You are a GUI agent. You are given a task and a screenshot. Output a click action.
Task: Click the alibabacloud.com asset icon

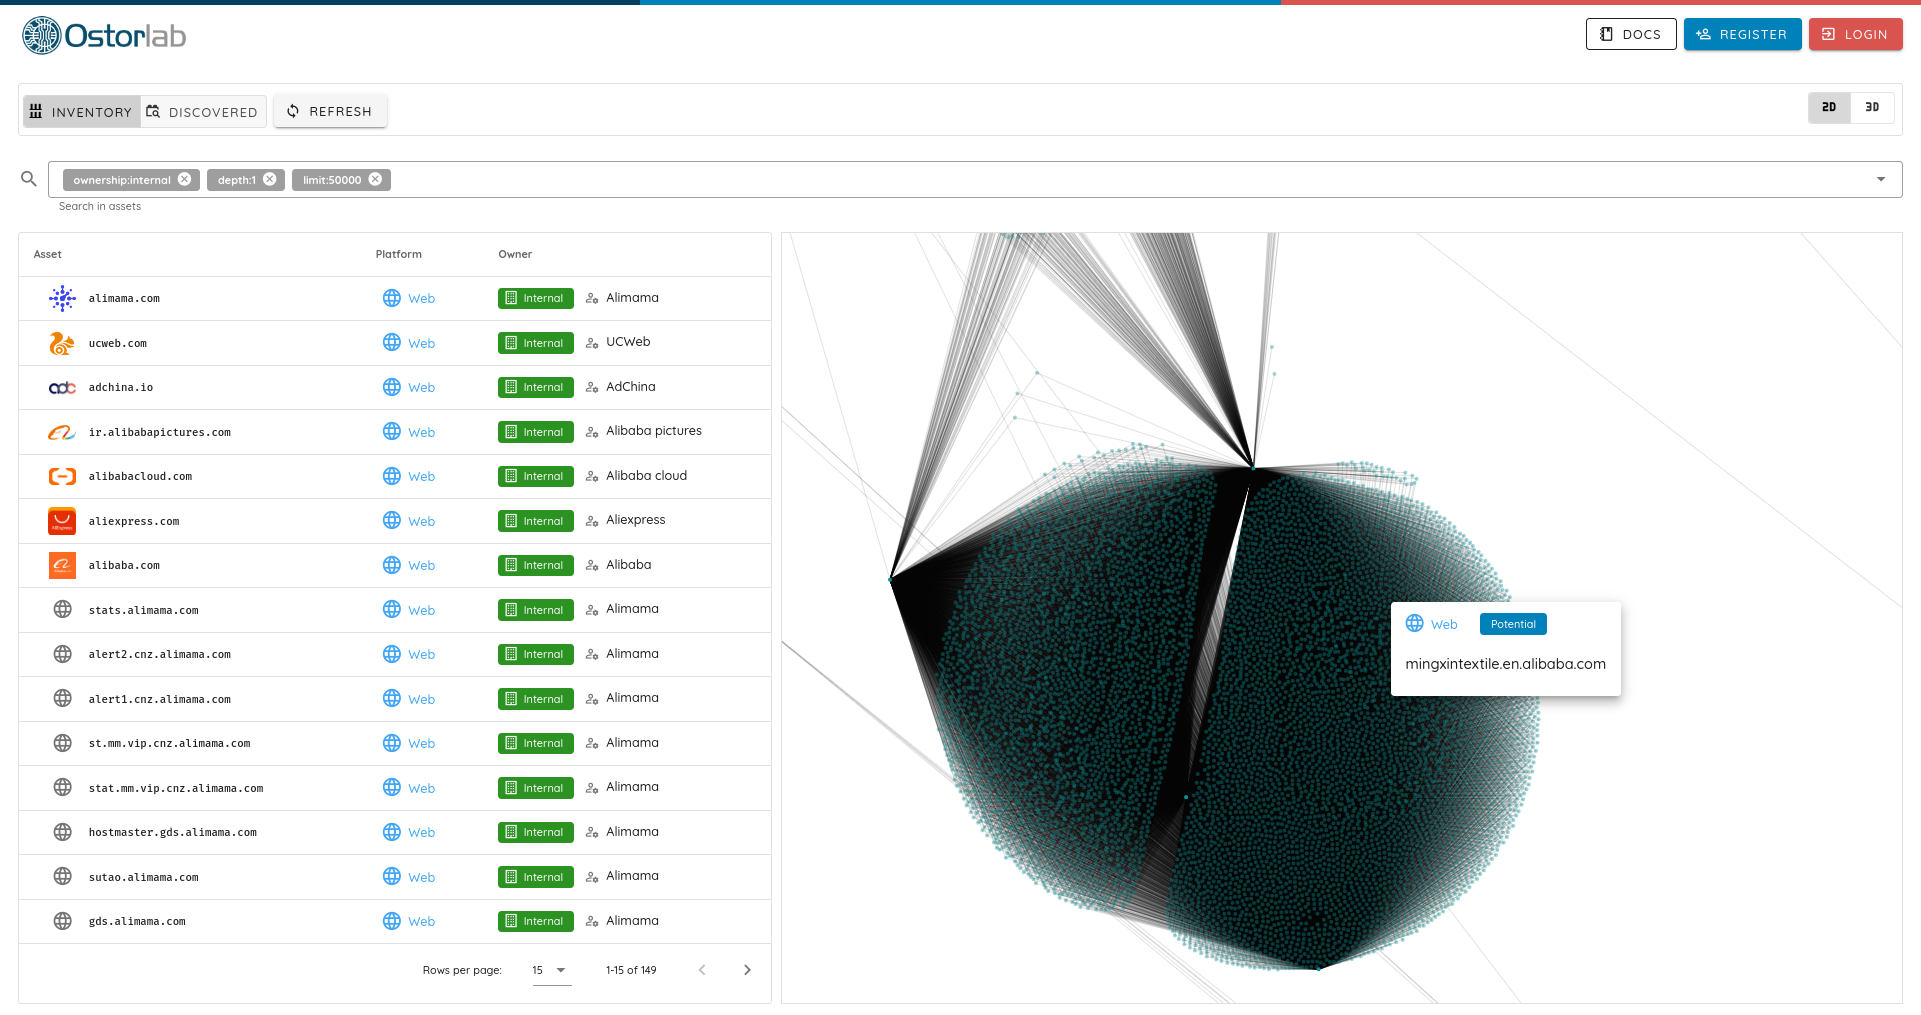click(x=62, y=476)
